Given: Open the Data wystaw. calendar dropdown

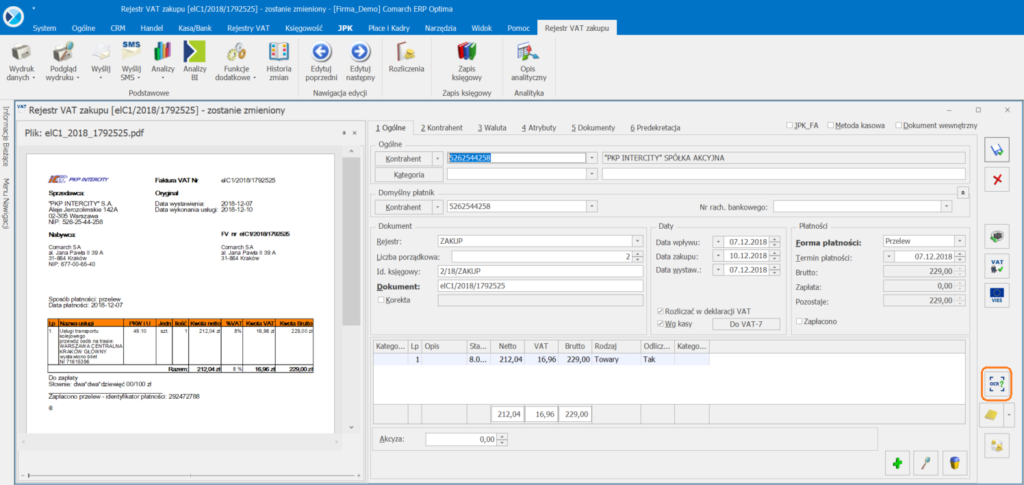Looking at the screenshot, I should (717, 270).
